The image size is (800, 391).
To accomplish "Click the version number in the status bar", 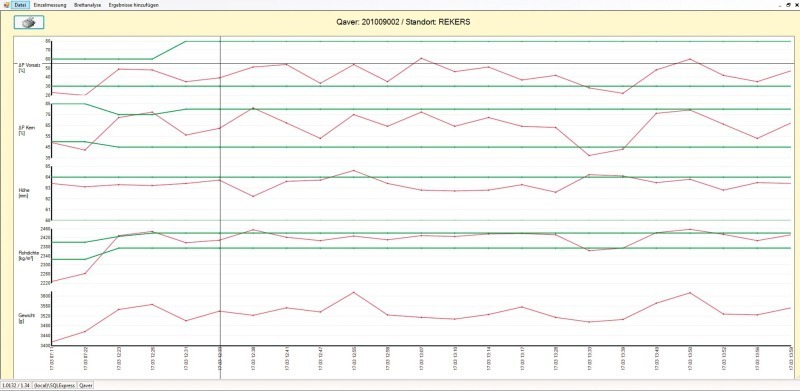I will point(15,386).
